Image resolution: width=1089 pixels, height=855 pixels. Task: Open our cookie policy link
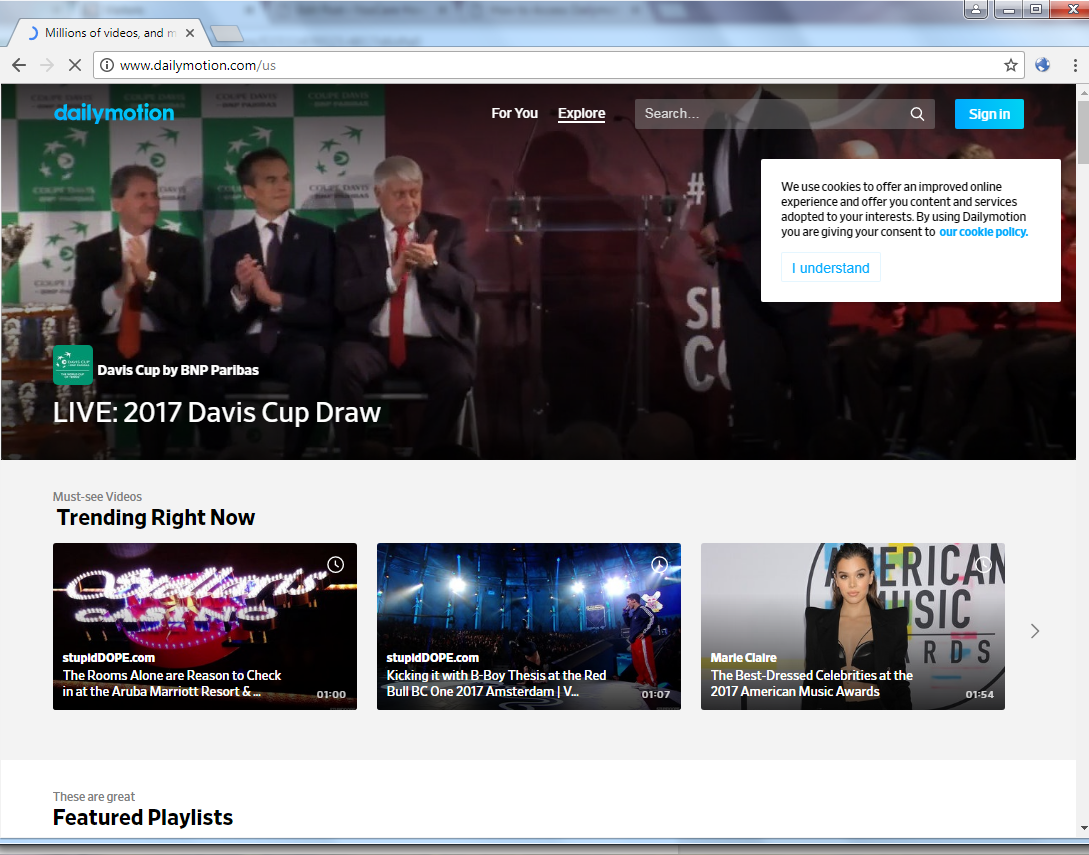[983, 232]
